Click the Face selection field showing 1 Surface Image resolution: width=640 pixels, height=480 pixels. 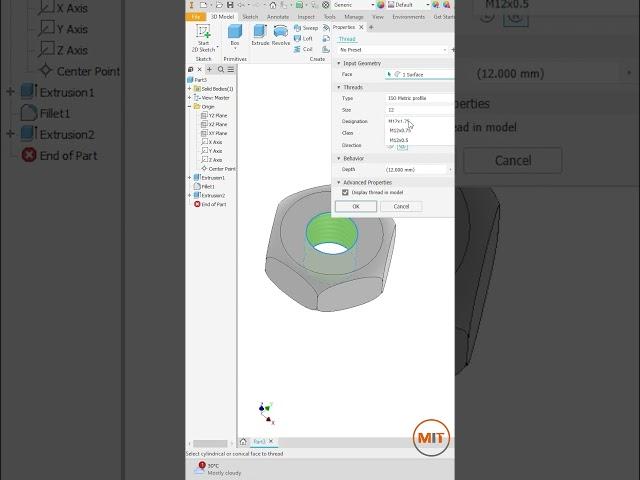420,74
